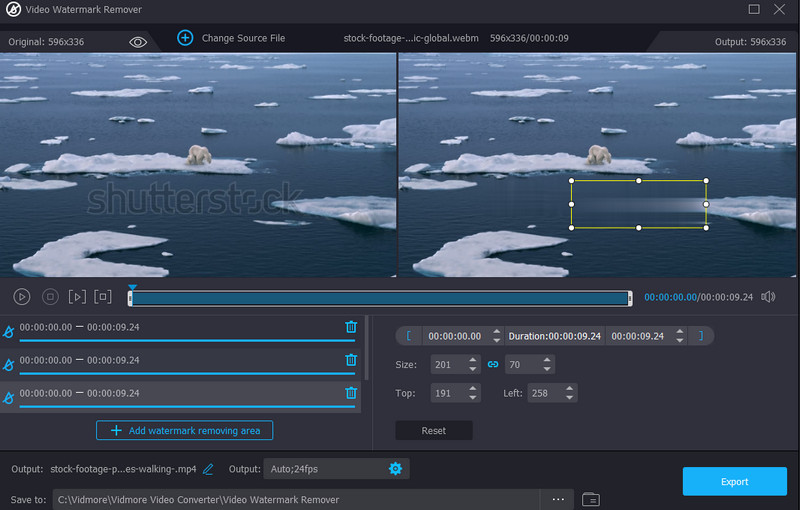Toggle the original preview eye icon
This screenshot has height=510, width=800.
coord(138,42)
